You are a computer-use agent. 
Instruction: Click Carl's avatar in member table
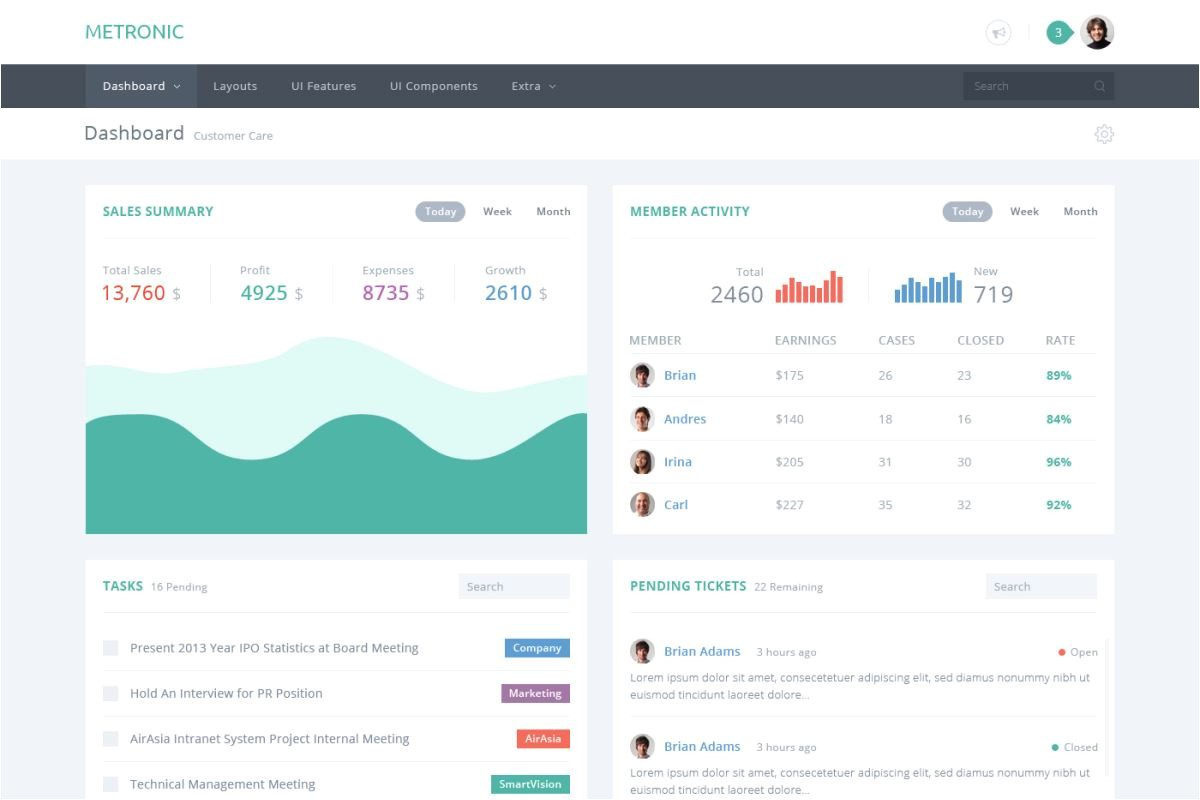tap(642, 505)
